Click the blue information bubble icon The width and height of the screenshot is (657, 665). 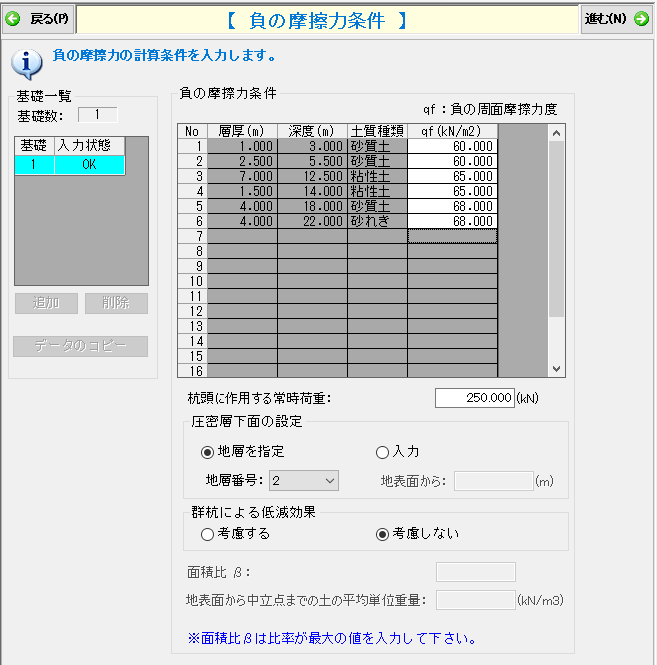[27, 64]
